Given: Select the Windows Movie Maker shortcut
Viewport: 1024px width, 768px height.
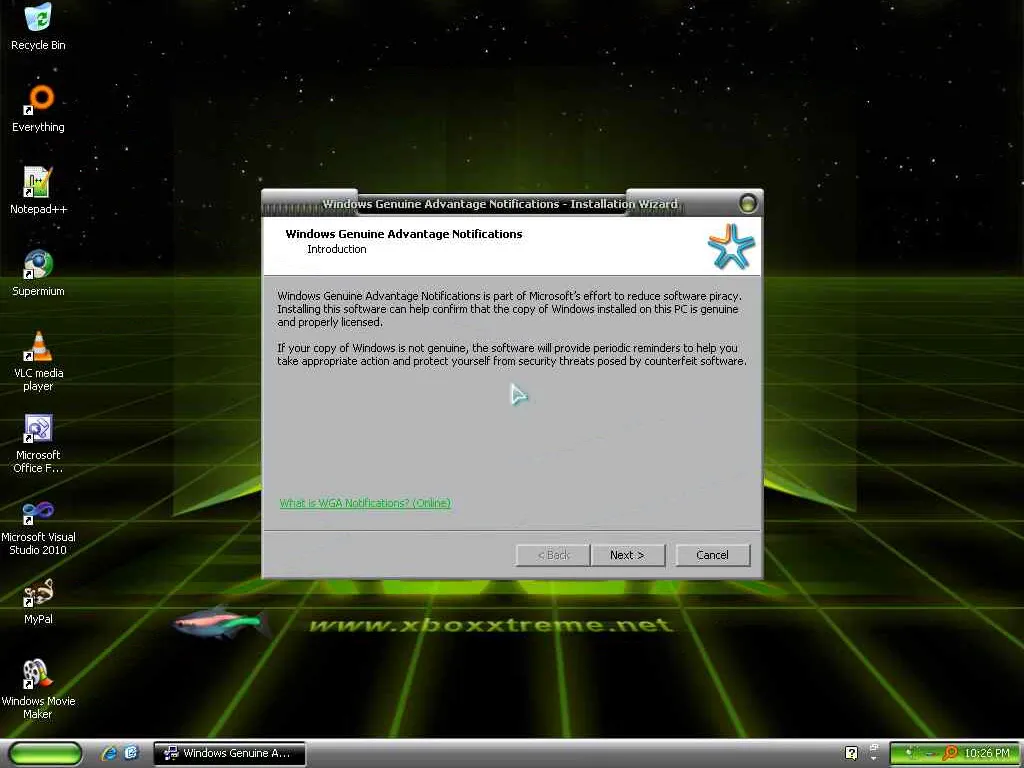Looking at the screenshot, I should click(38, 689).
